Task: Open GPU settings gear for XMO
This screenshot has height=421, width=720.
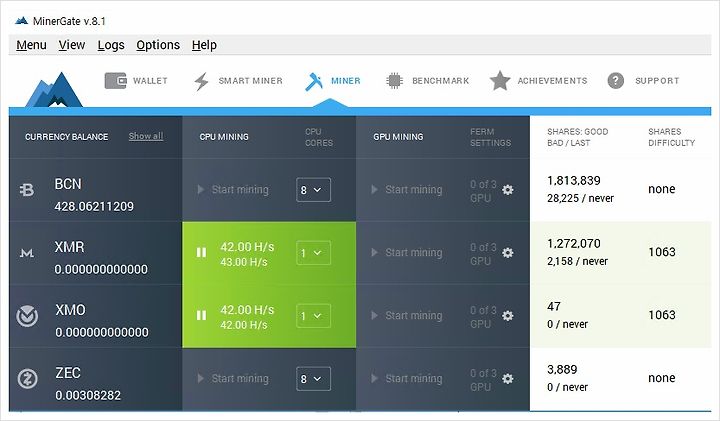Action: click(507, 315)
